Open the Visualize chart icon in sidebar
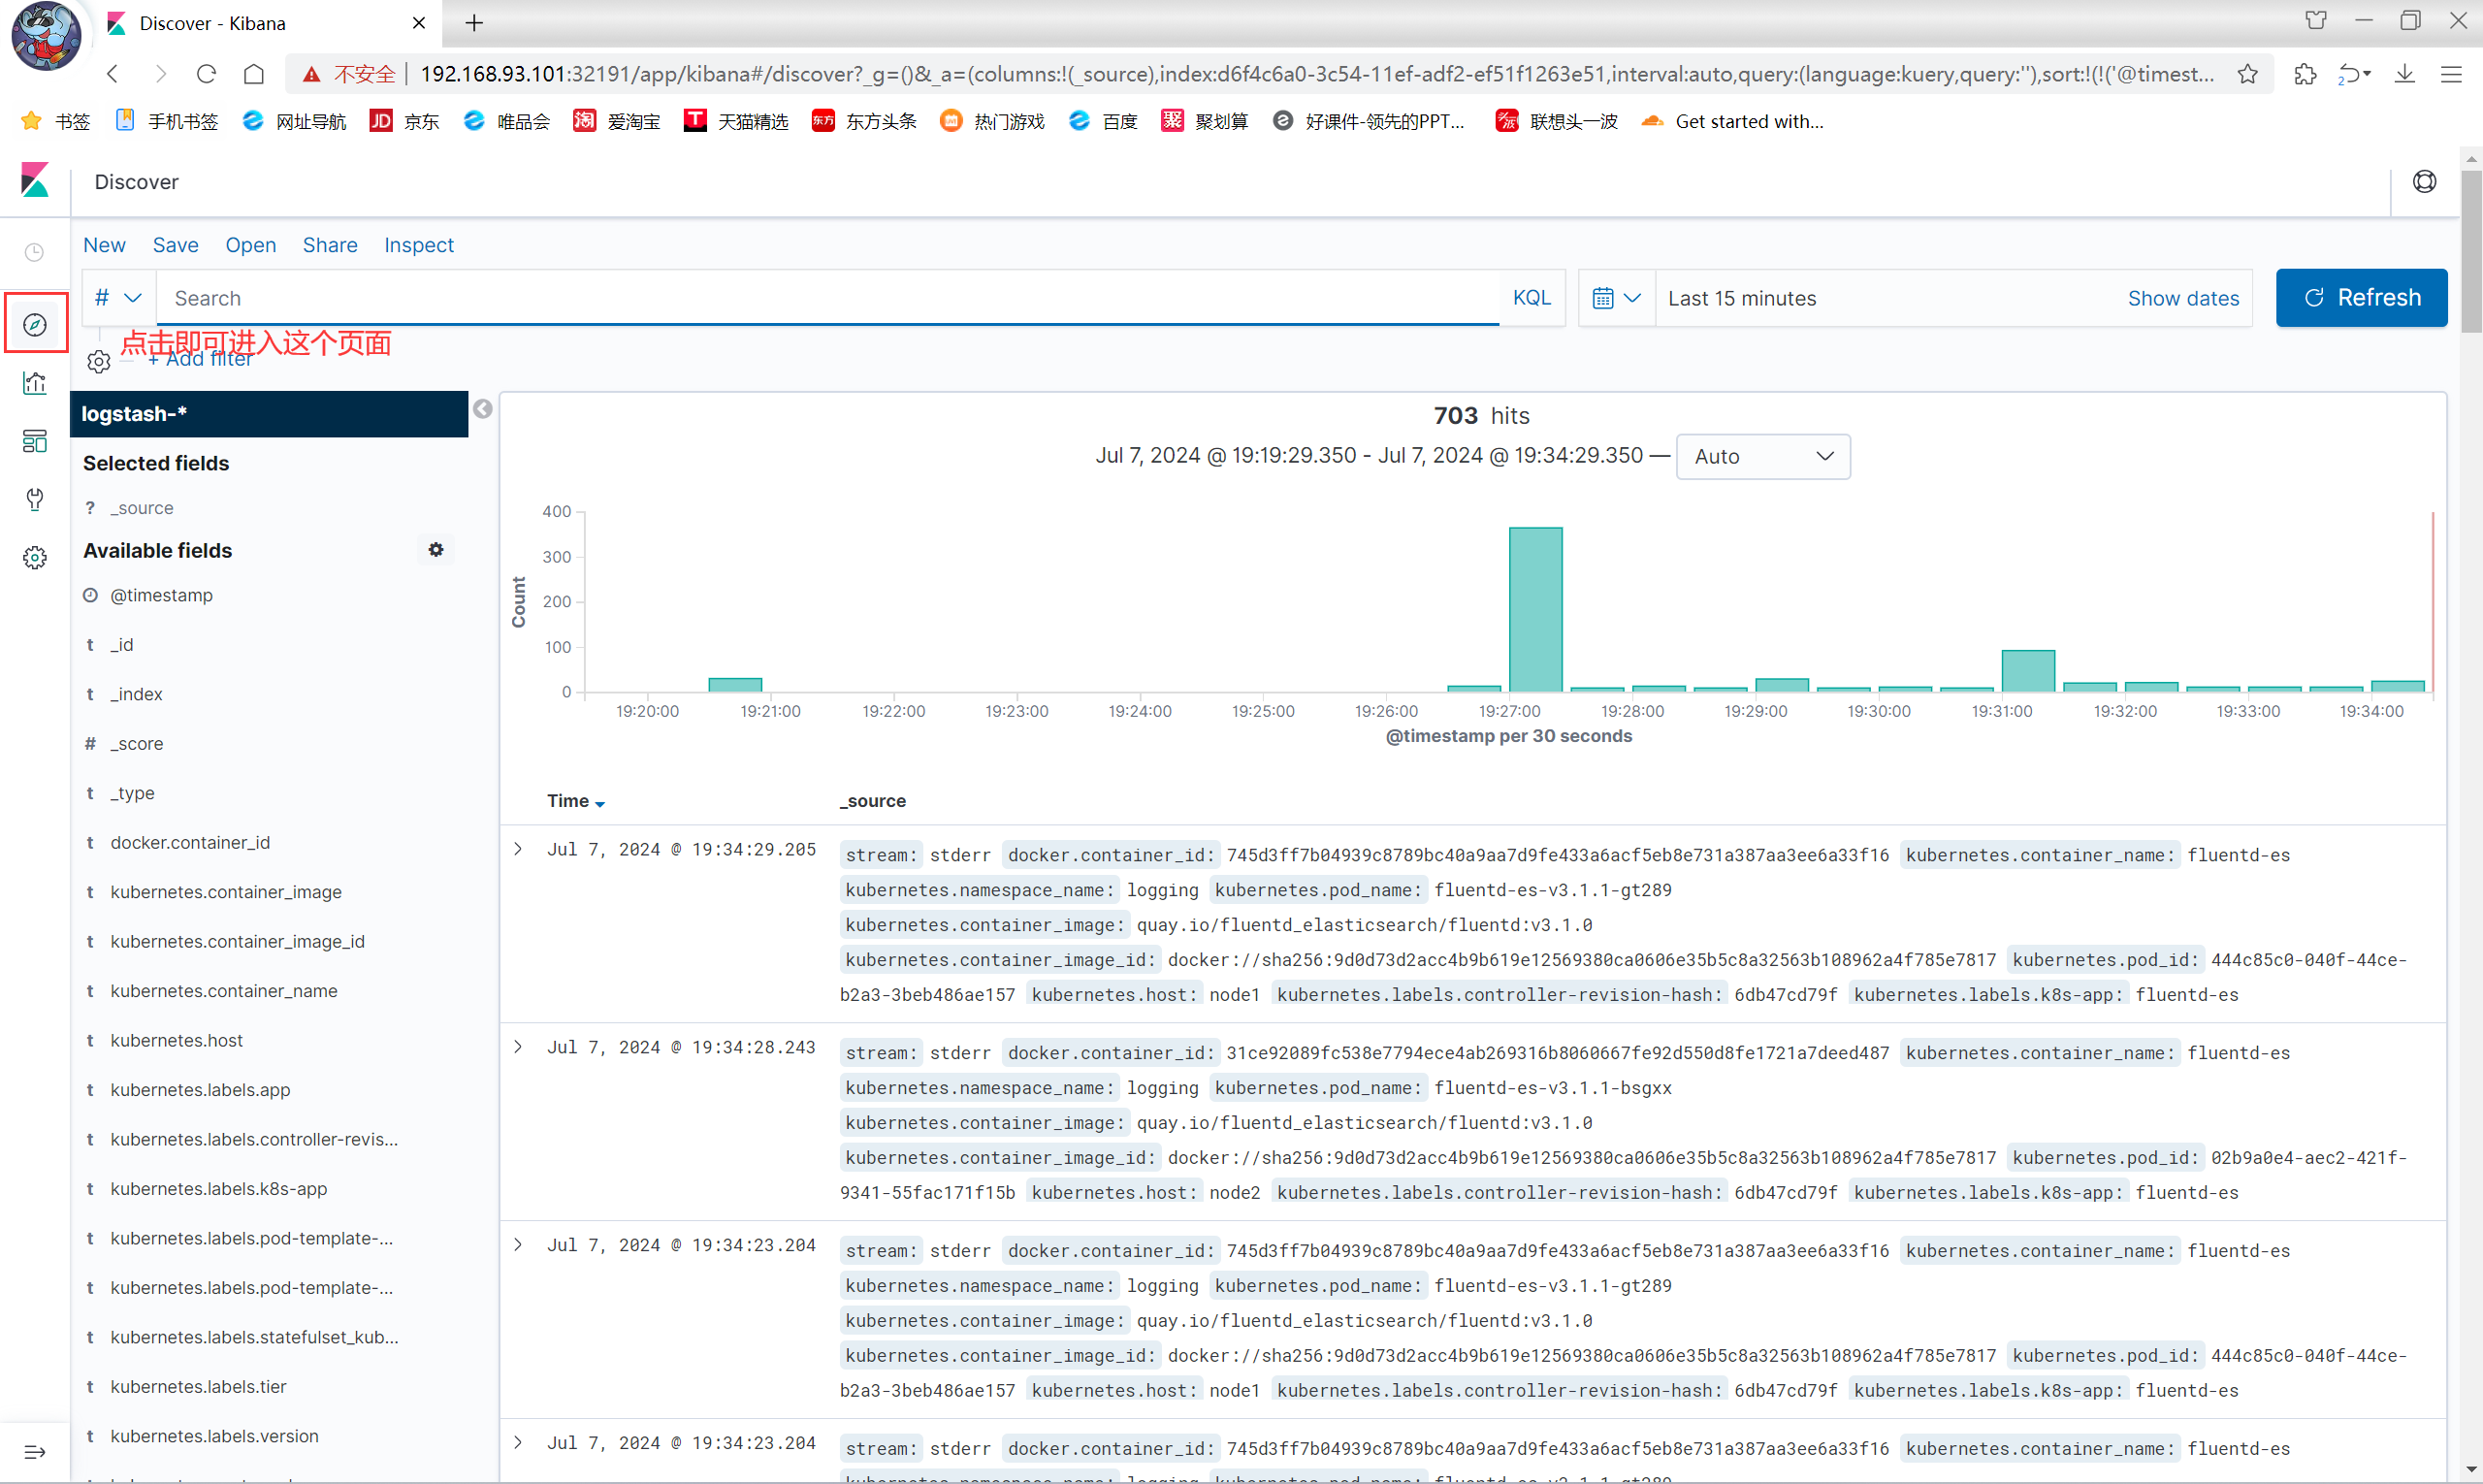Image resolution: width=2483 pixels, height=1484 pixels. point(35,383)
